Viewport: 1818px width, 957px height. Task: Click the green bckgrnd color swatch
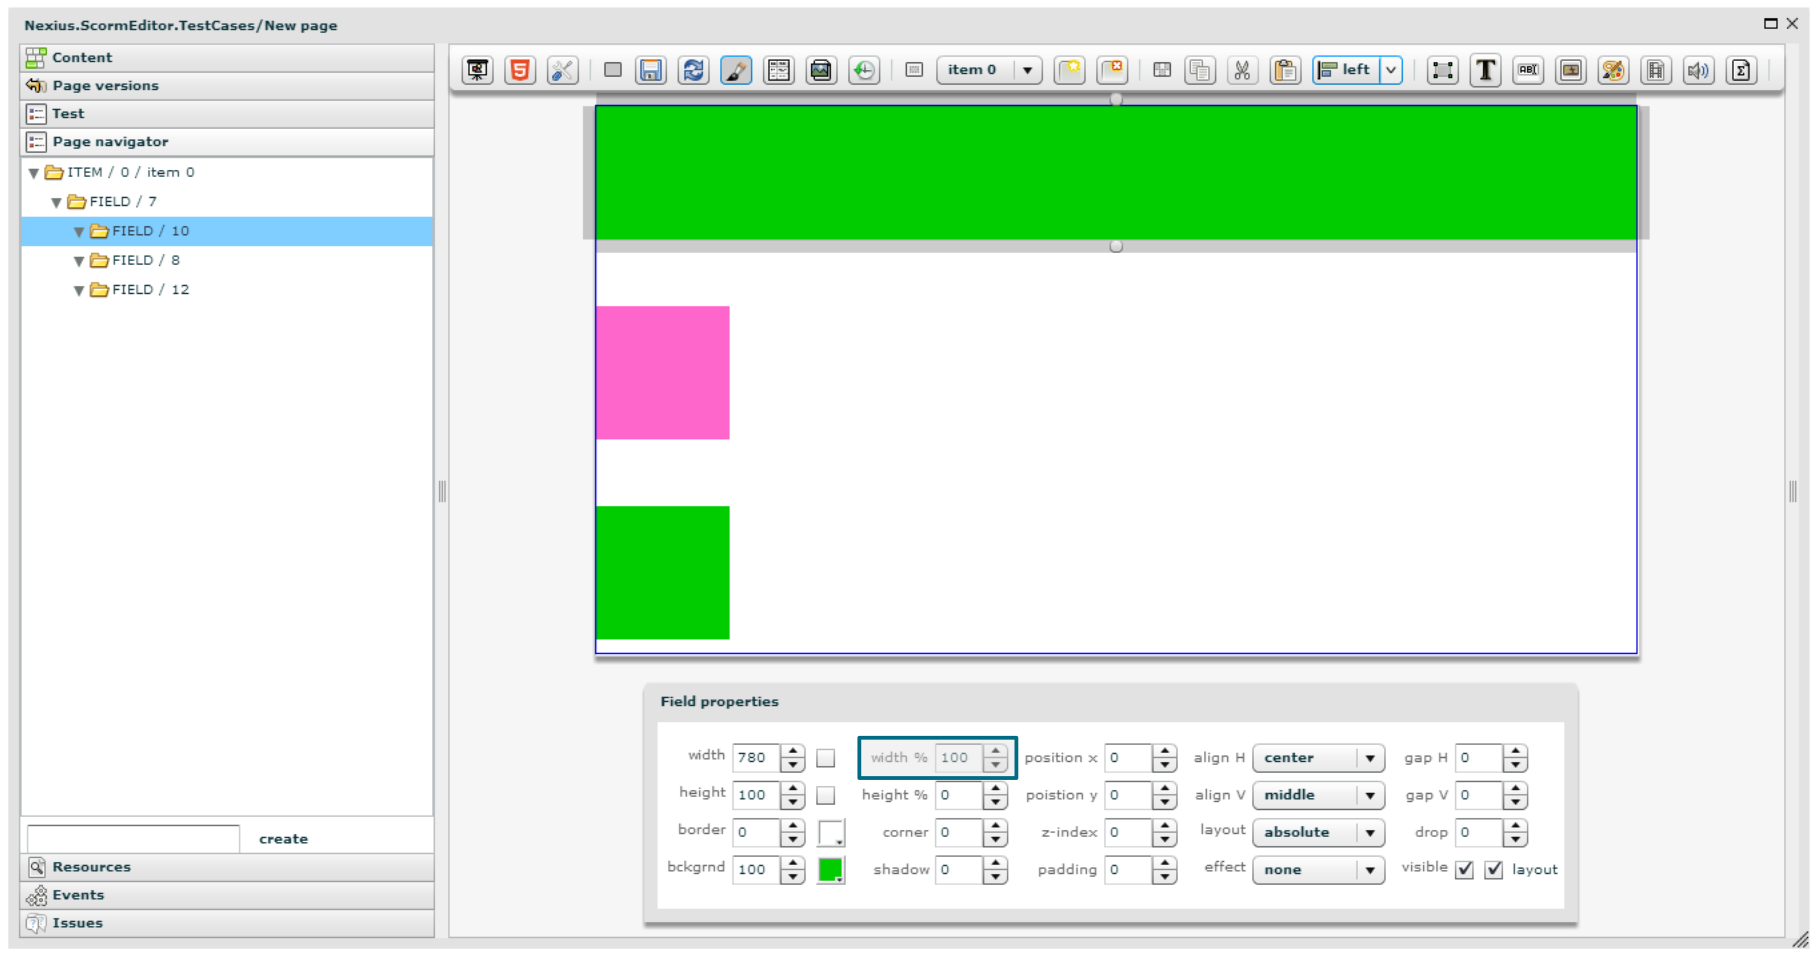click(830, 870)
